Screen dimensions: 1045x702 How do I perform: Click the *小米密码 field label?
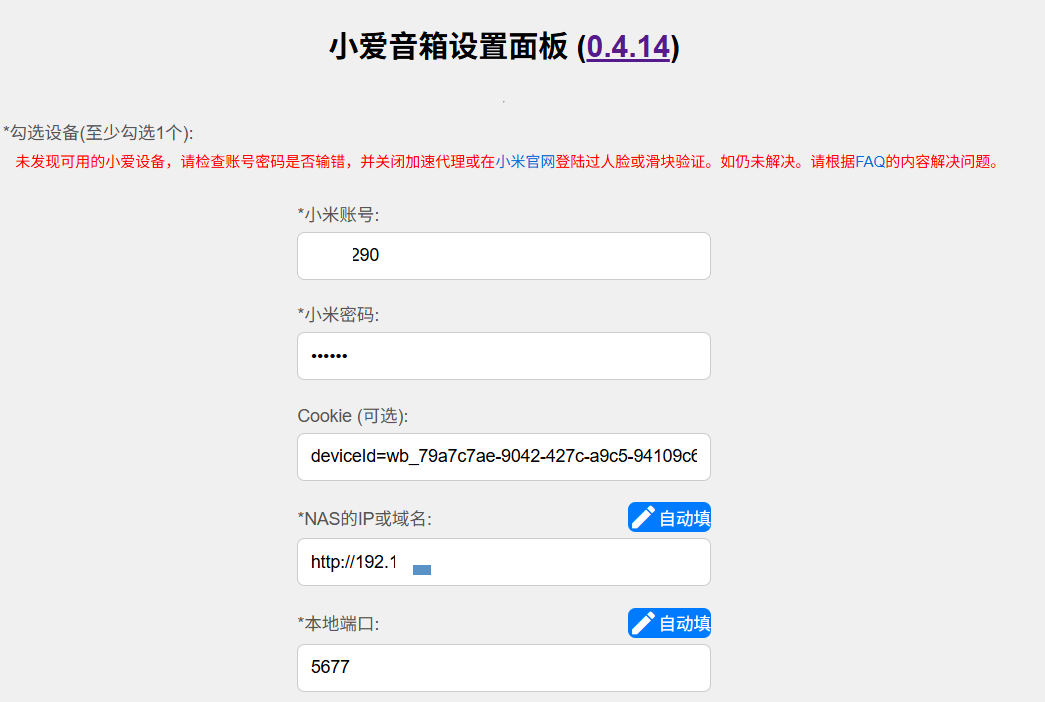(338, 315)
